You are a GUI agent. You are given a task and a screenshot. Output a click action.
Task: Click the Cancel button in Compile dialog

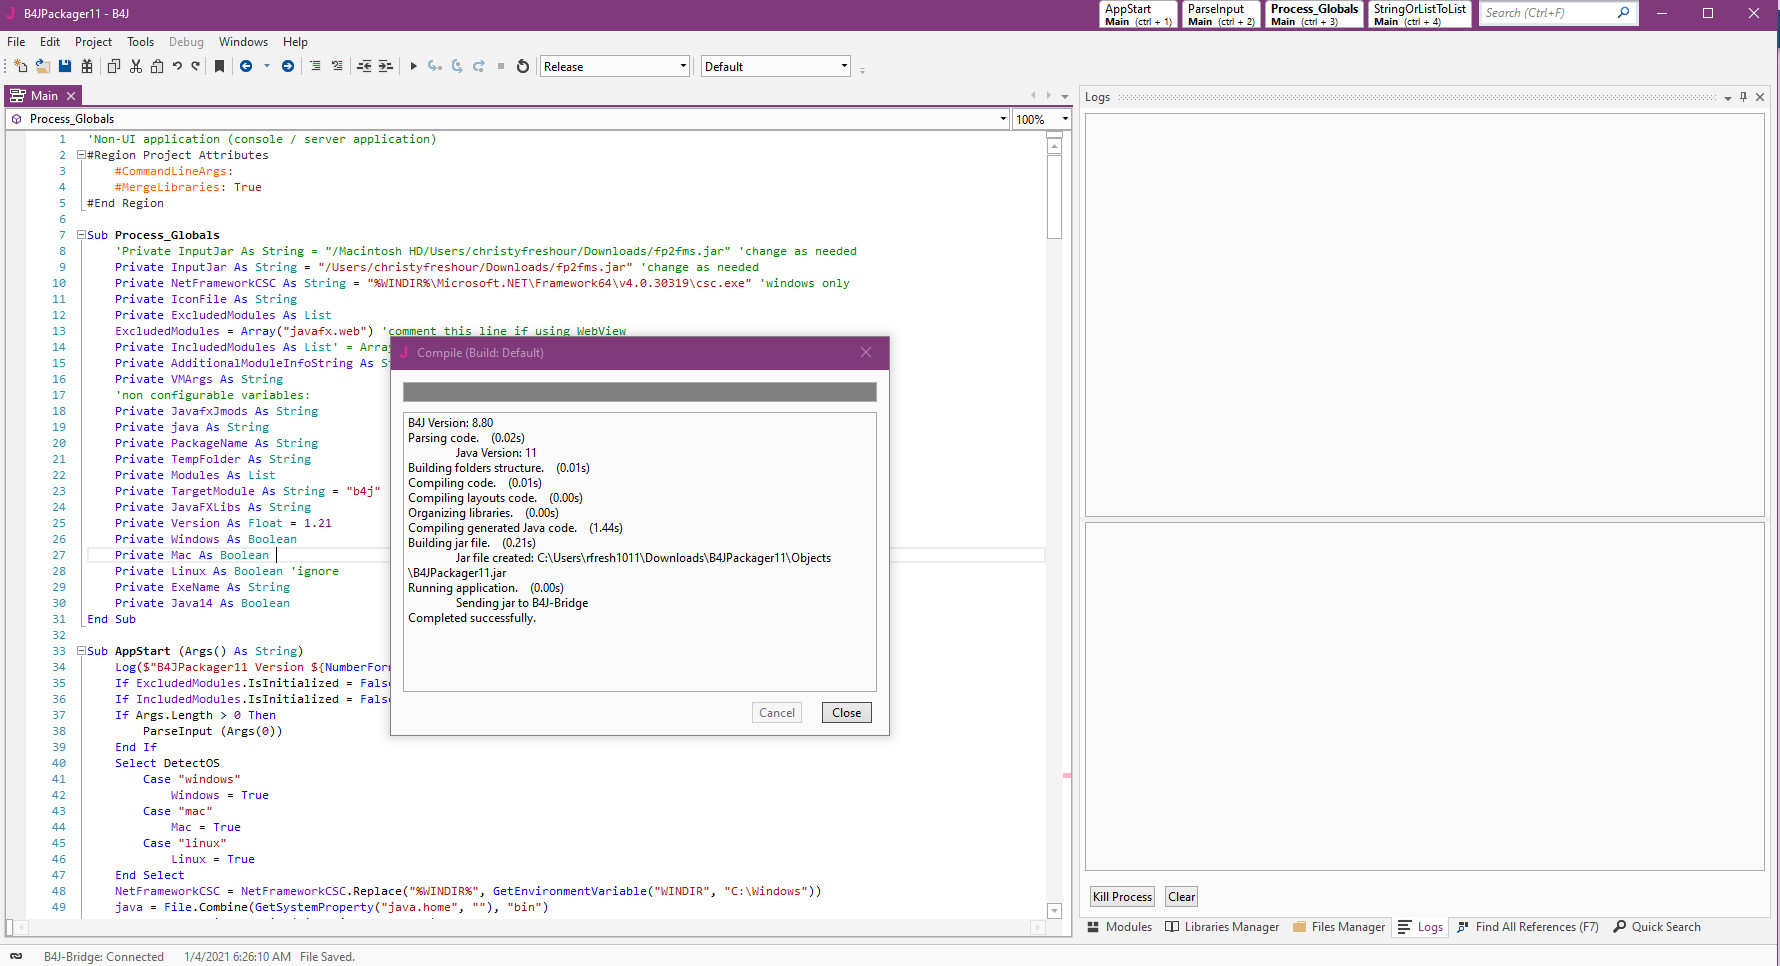click(777, 713)
